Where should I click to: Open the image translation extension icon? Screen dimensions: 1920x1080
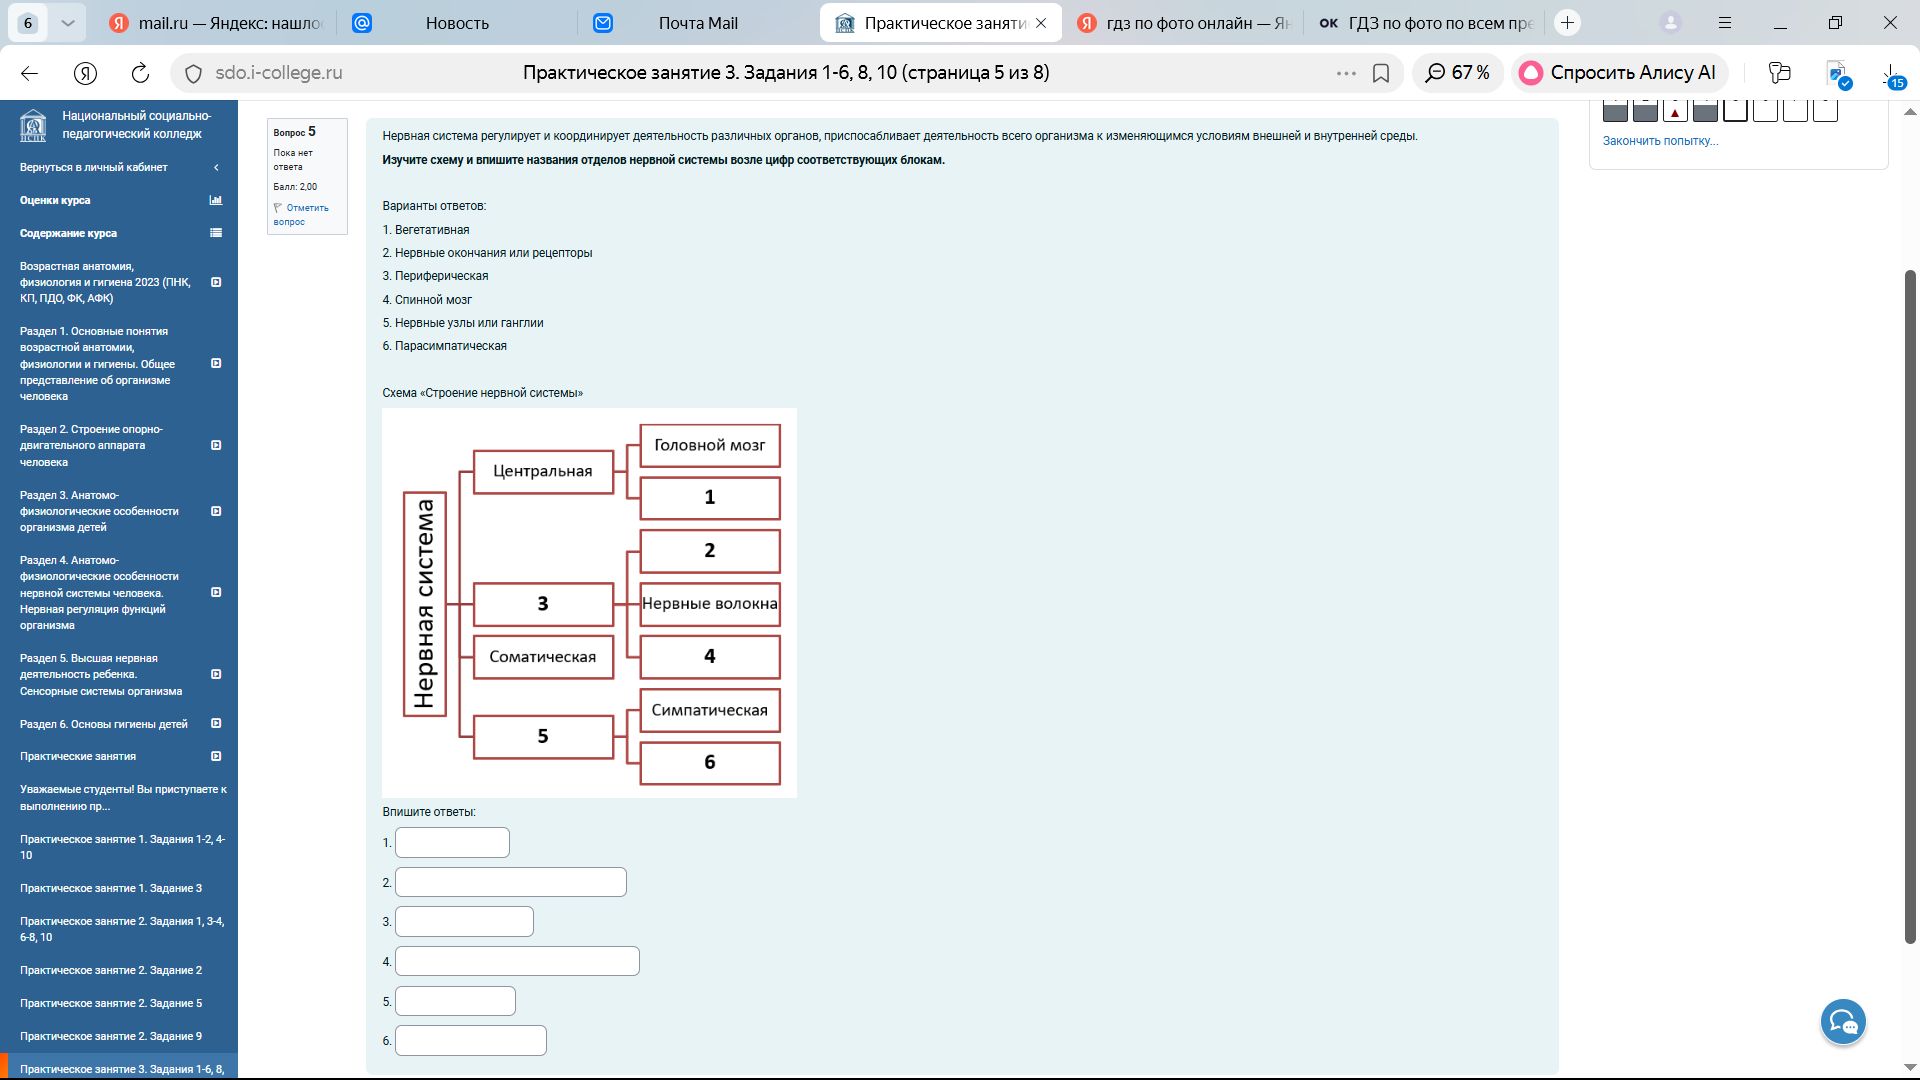1838,74
